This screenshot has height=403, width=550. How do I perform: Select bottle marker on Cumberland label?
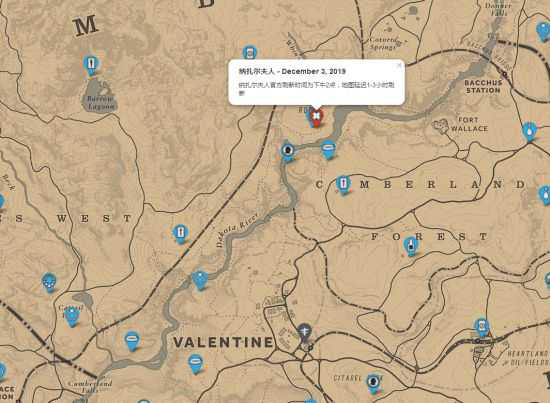click(343, 184)
